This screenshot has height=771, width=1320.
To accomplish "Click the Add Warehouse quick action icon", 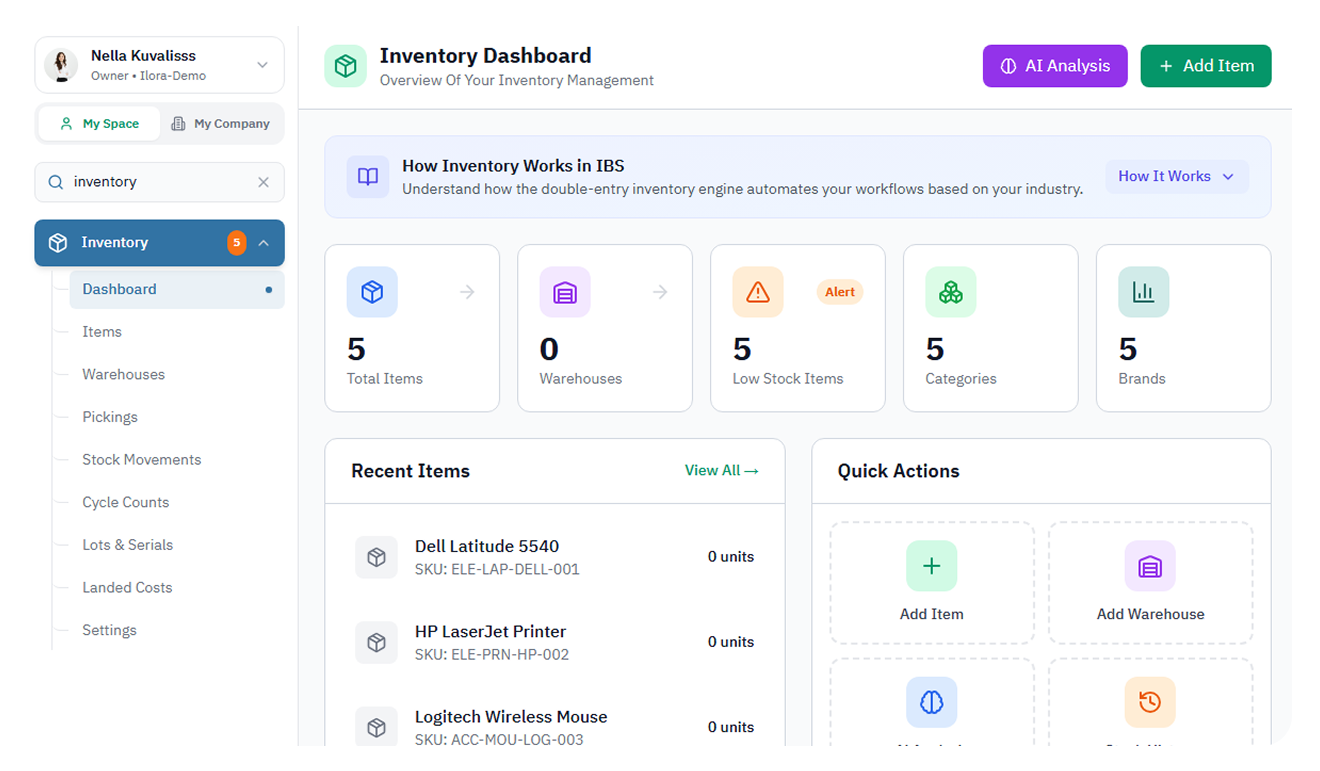I will coord(1150,566).
